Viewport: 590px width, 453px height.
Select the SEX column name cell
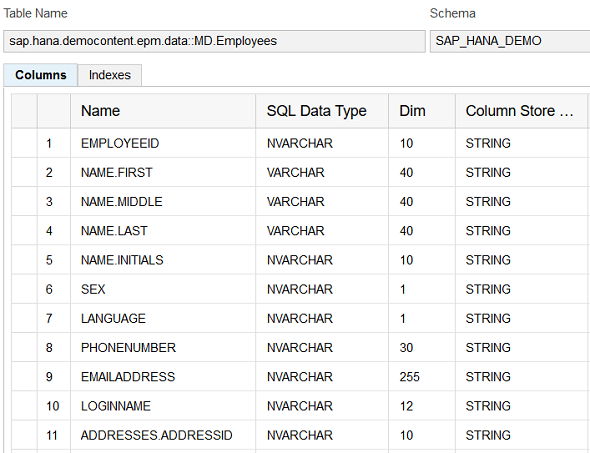pyautogui.click(x=163, y=289)
